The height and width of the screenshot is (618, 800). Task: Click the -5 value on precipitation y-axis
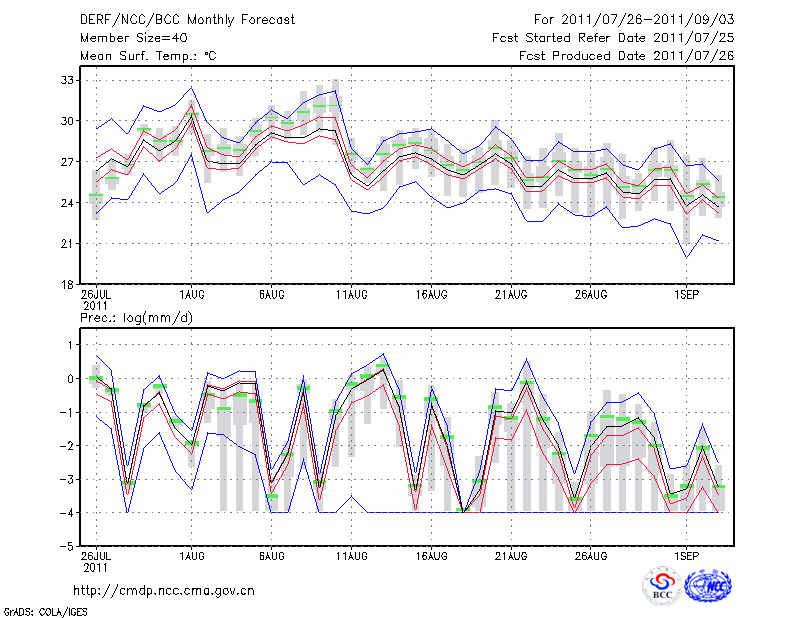pos(68,546)
